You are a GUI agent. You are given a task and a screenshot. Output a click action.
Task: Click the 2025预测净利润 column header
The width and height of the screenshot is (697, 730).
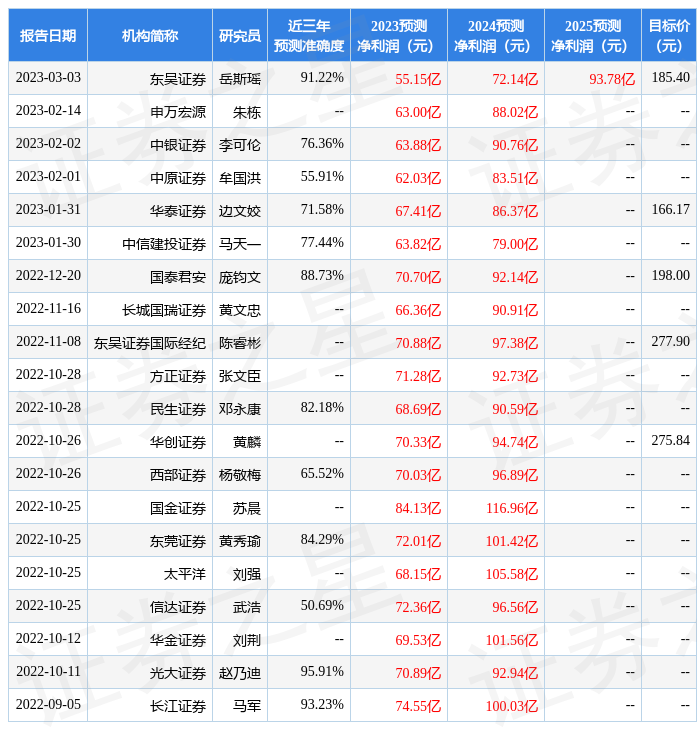coord(593,35)
